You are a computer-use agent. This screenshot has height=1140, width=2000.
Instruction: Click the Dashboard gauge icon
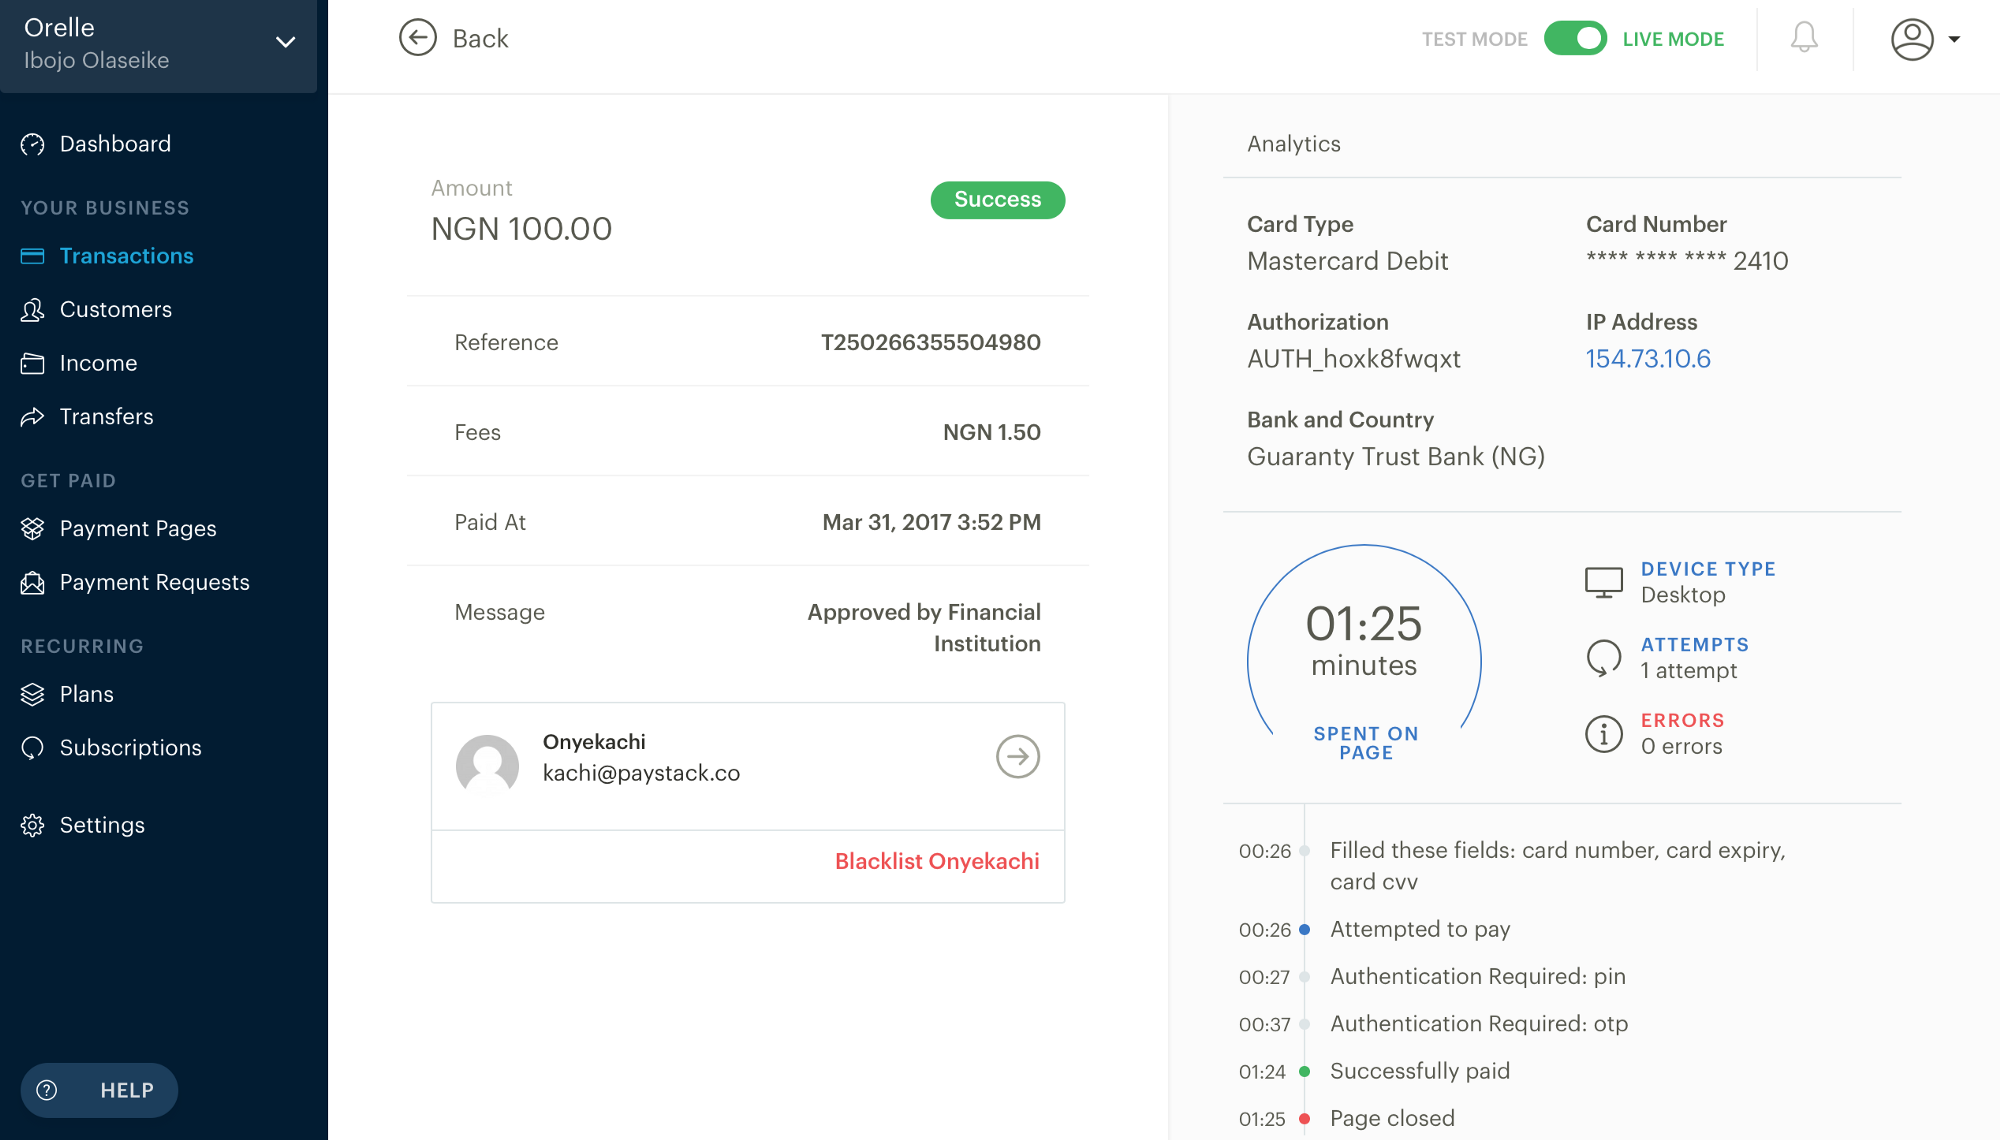pos(32,144)
